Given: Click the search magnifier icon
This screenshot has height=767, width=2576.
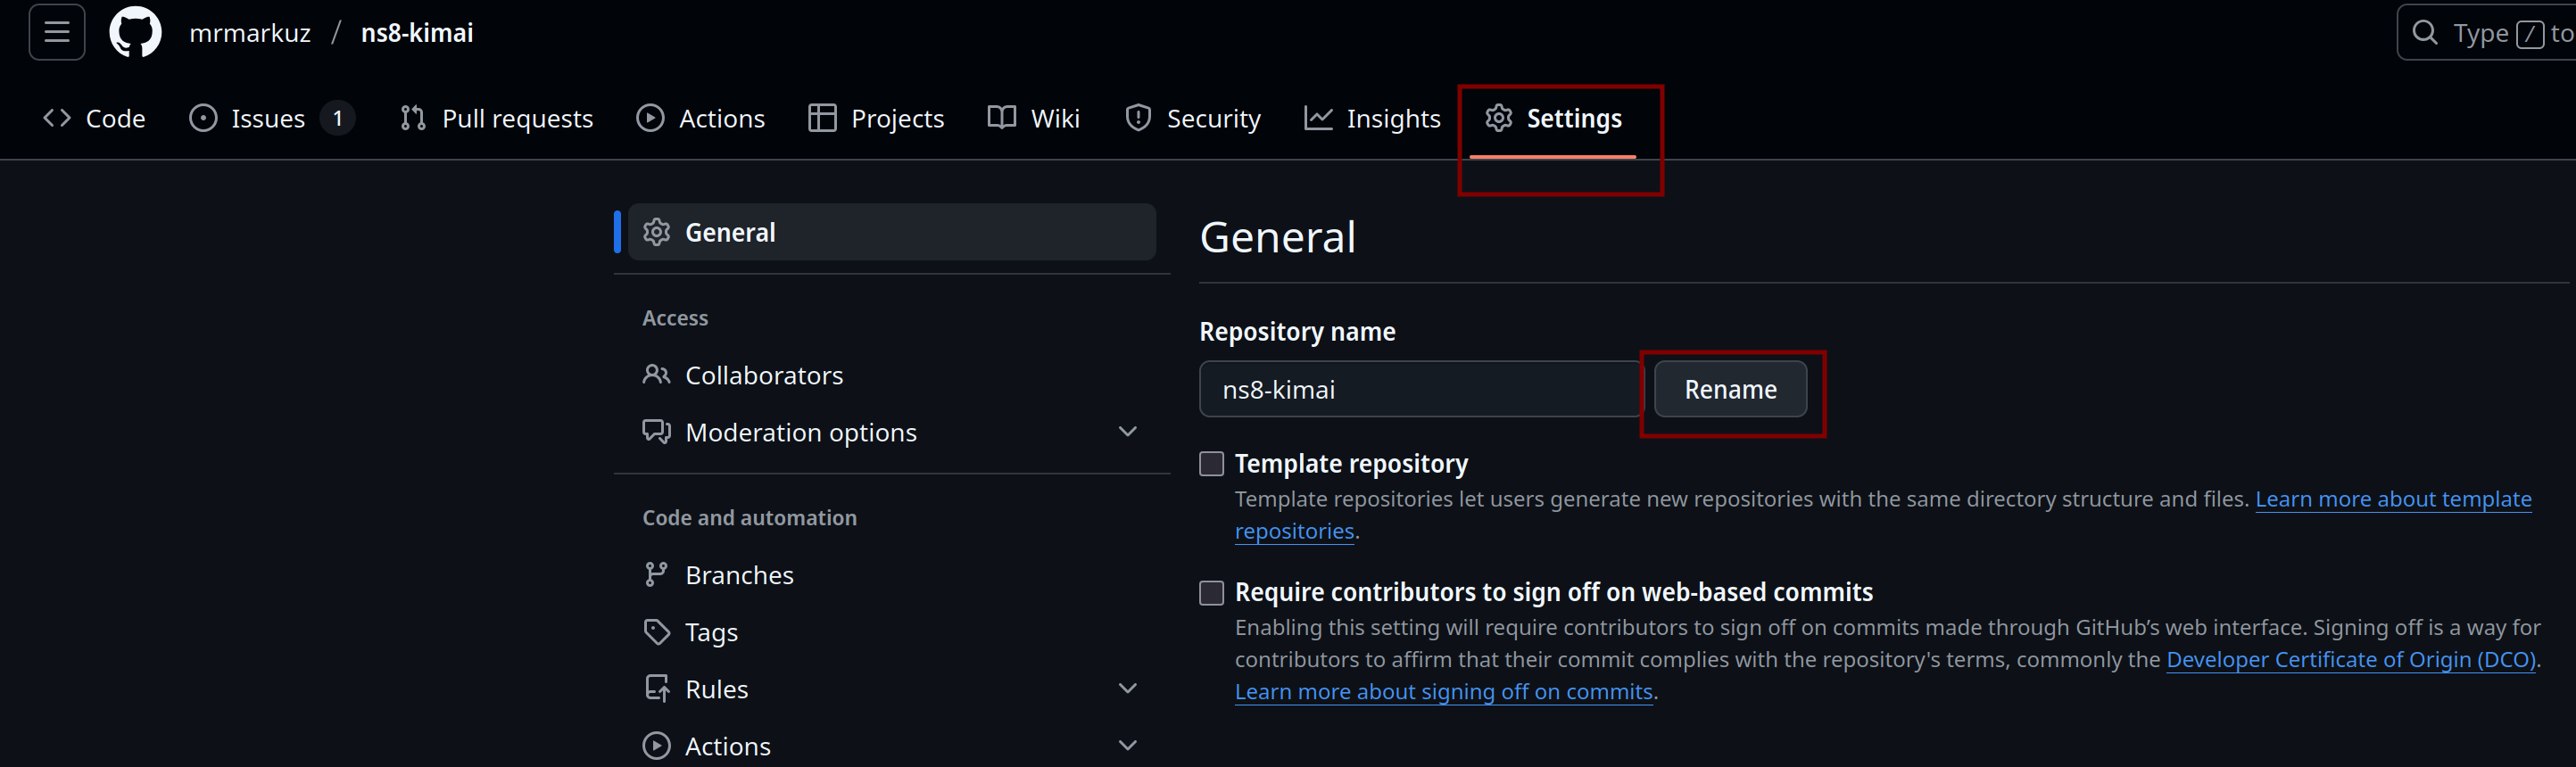Looking at the screenshot, I should 2424,33.
